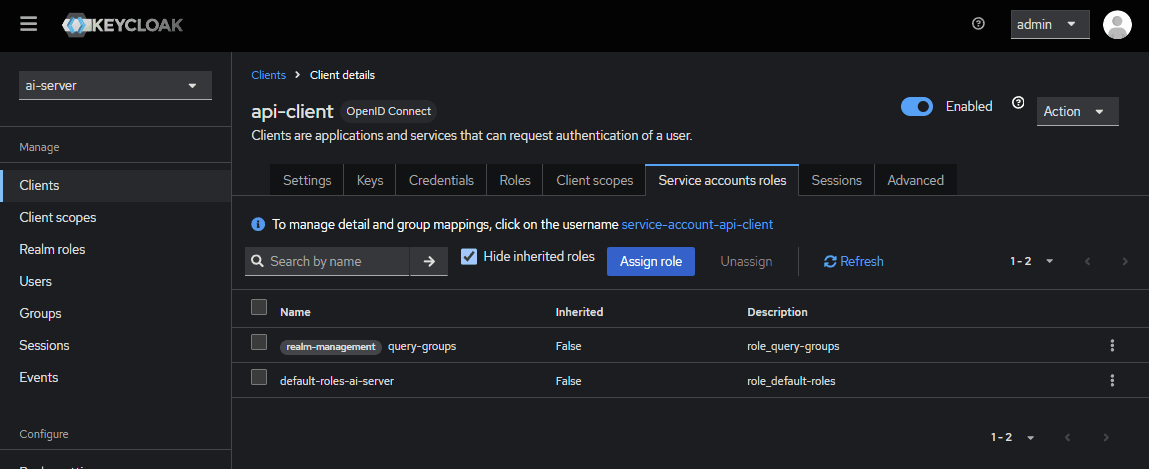Click the role_default-roles description cell
Image resolution: width=1149 pixels, height=469 pixels.
791,381
